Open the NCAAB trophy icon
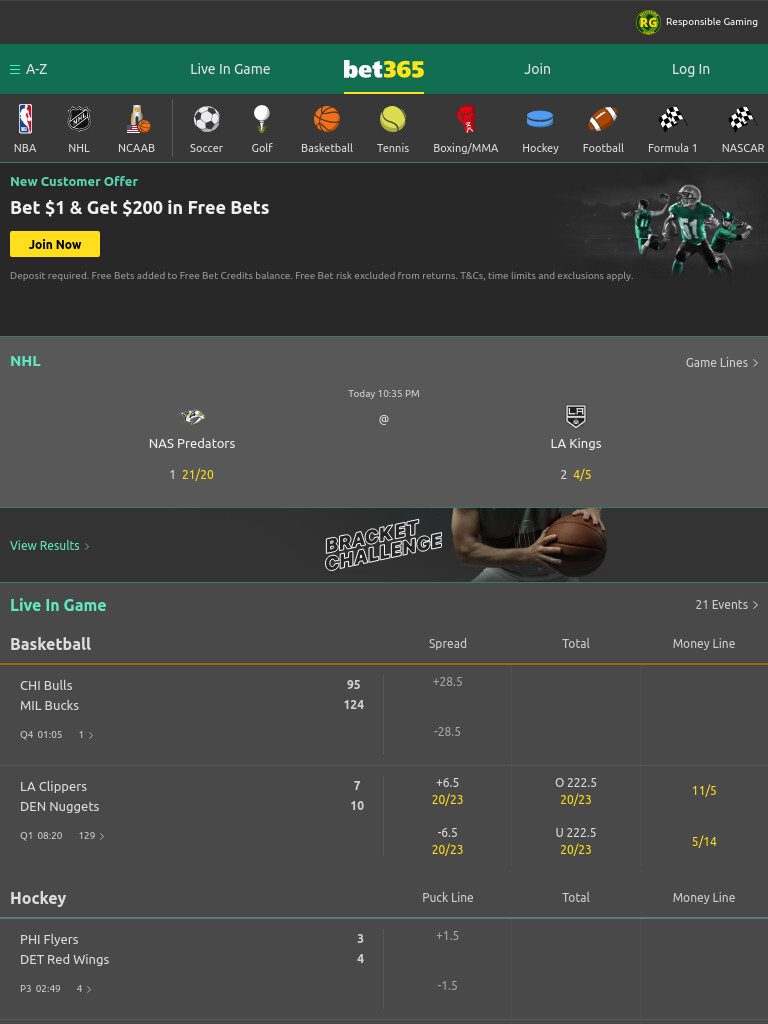Viewport: 768px width, 1024px height. [137, 120]
